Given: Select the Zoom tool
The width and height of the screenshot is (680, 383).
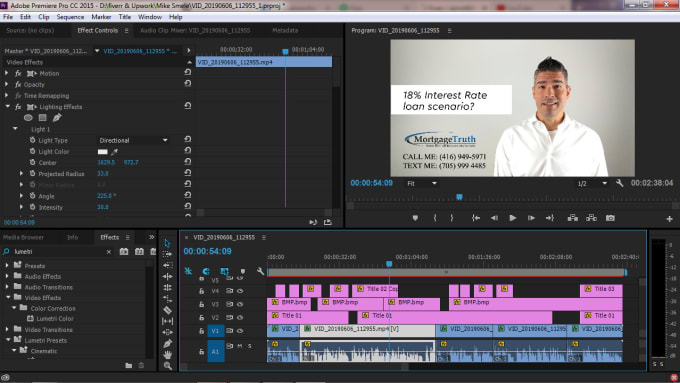Looking at the screenshot, I should point(167,366).
